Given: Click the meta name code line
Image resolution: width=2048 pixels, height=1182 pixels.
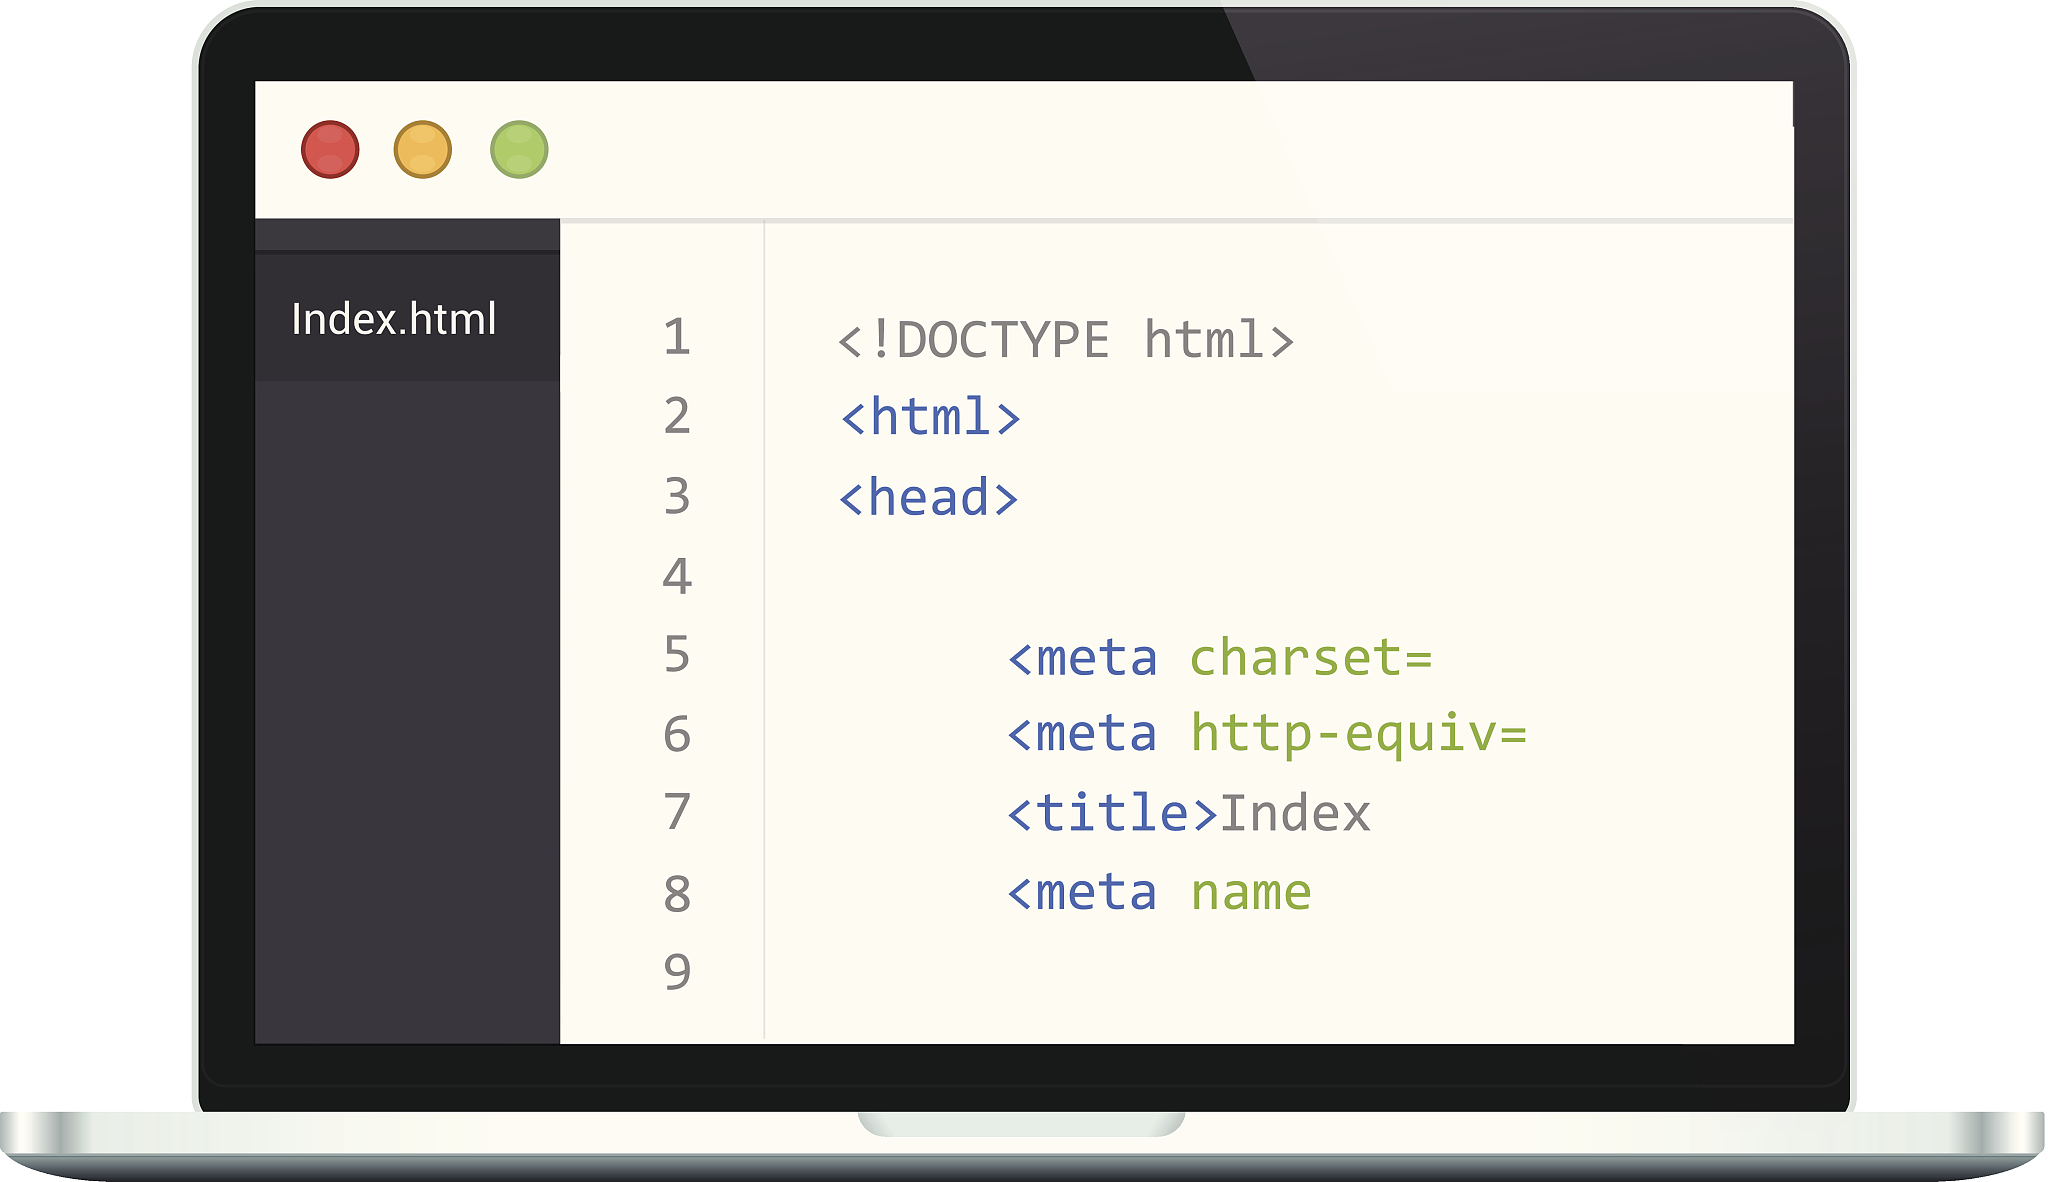Looking at the screenshot, I should 1158,892.
